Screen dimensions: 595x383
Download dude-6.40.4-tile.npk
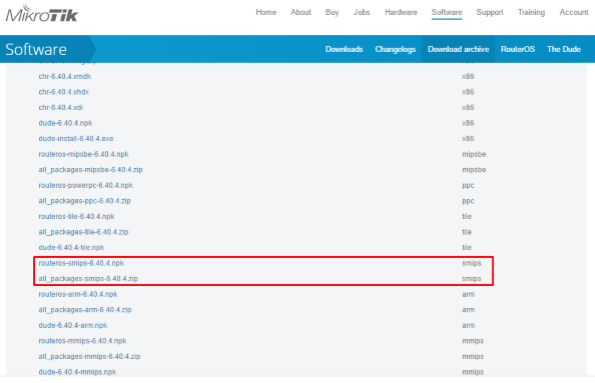click(71, 247)
